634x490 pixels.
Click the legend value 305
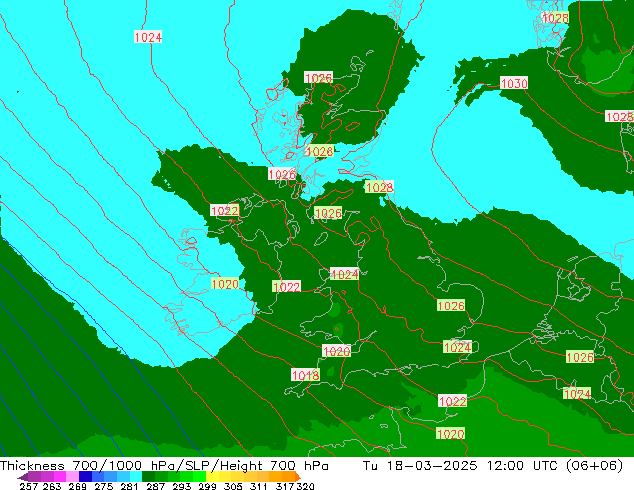(233, 486)
